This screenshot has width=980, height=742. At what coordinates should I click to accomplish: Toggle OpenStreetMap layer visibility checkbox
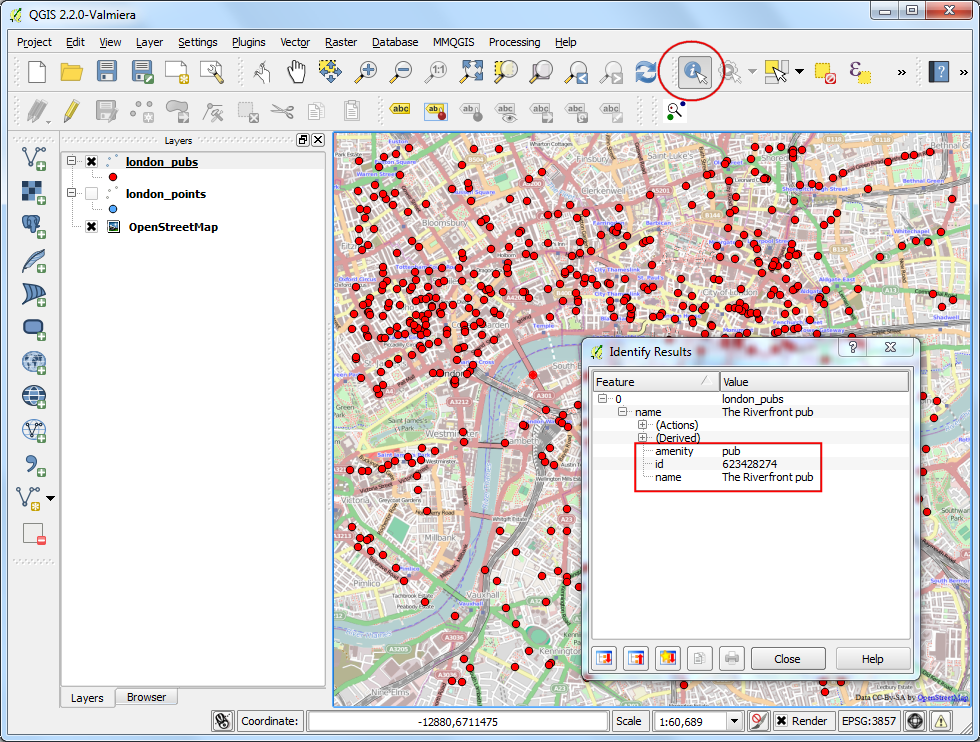point(91,226)
